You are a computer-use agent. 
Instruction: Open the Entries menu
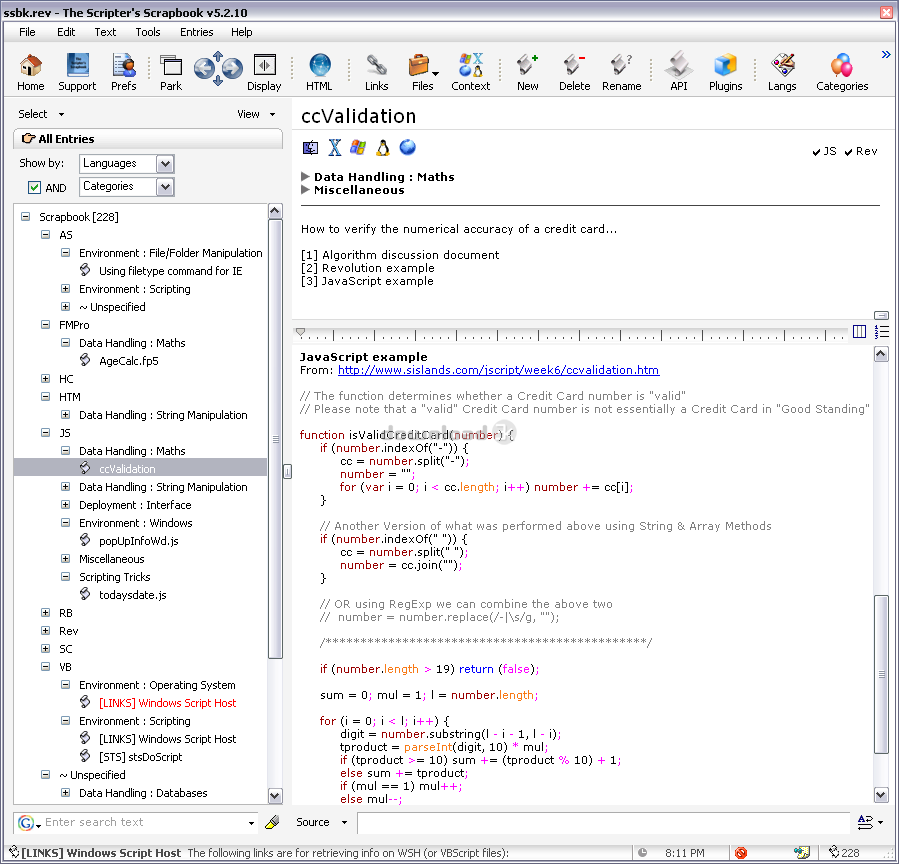click(196, 32)
